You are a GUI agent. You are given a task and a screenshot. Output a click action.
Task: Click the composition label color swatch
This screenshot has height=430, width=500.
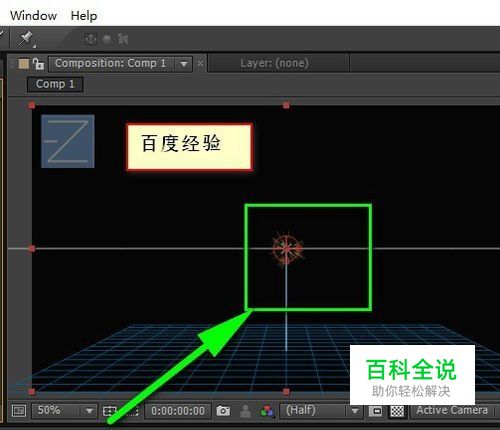point(24,64)
